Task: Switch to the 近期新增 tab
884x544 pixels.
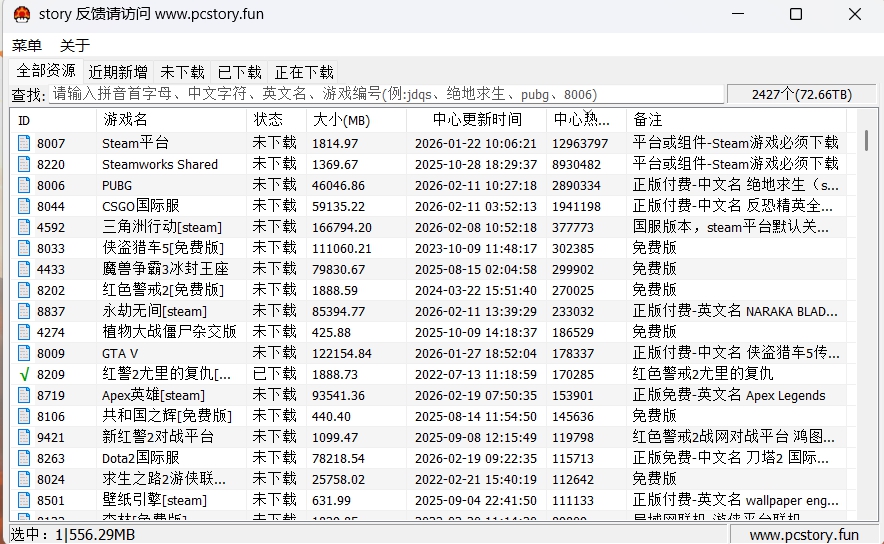Action: point(118,72)
